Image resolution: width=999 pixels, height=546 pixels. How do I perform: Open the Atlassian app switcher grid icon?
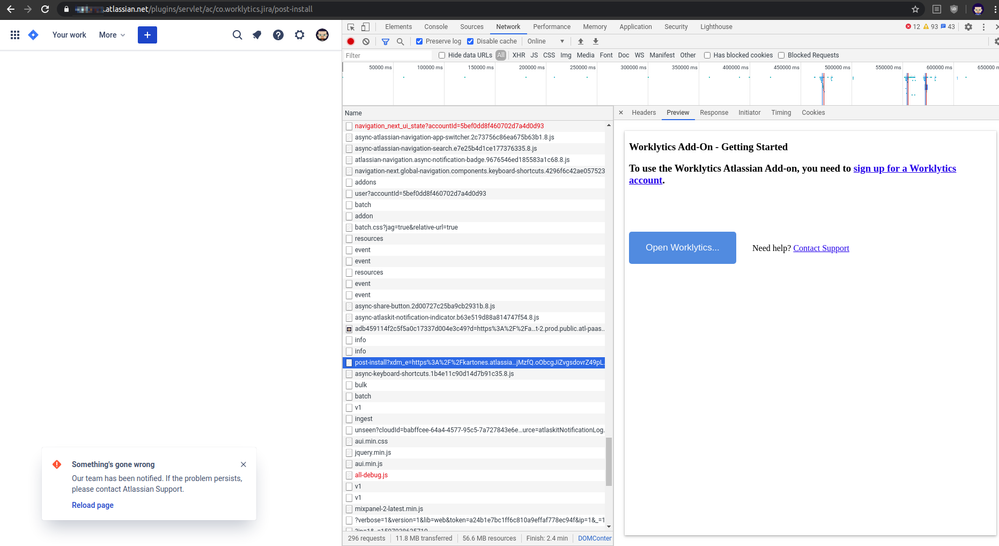15,35
